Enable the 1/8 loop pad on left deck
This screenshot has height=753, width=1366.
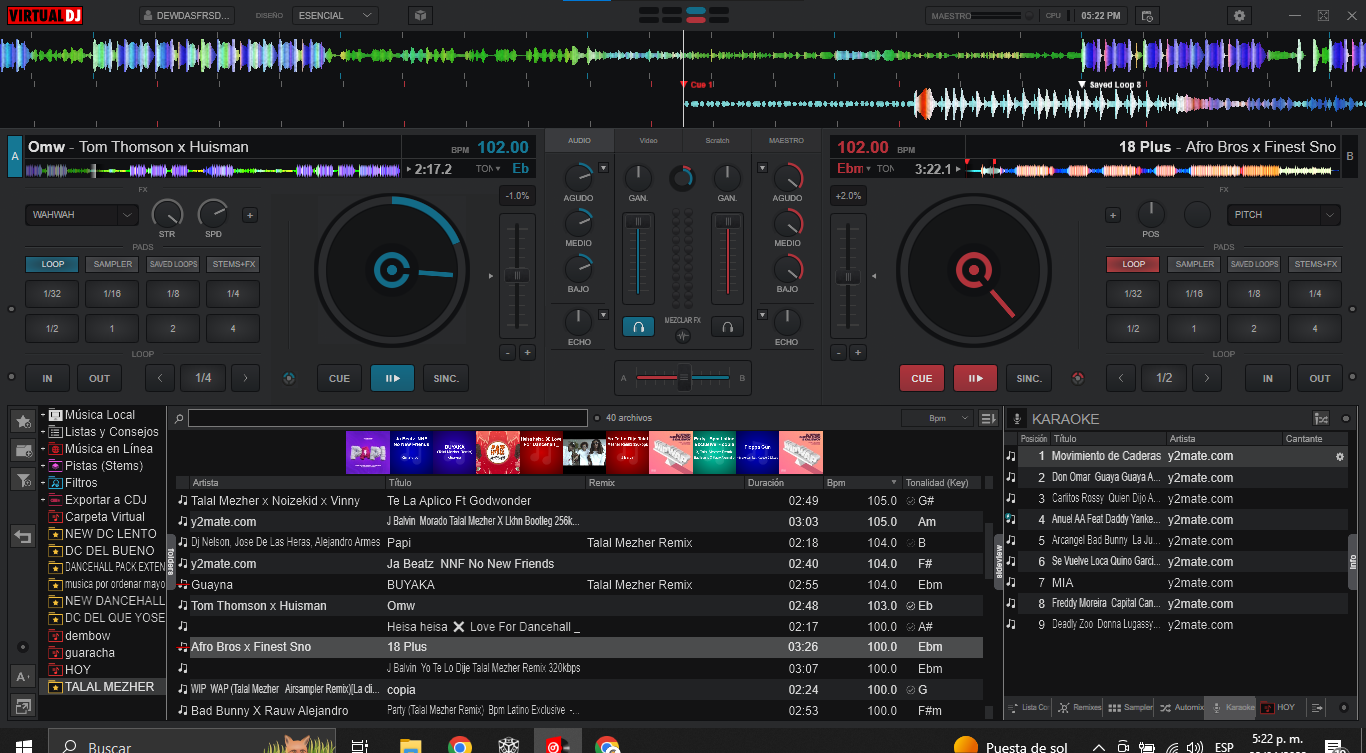pos(173,294)
